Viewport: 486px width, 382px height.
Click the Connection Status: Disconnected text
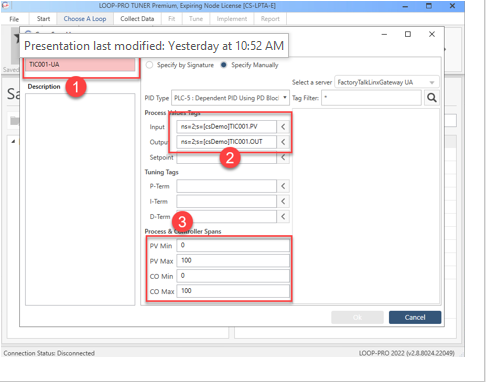[x=49, y=353]
